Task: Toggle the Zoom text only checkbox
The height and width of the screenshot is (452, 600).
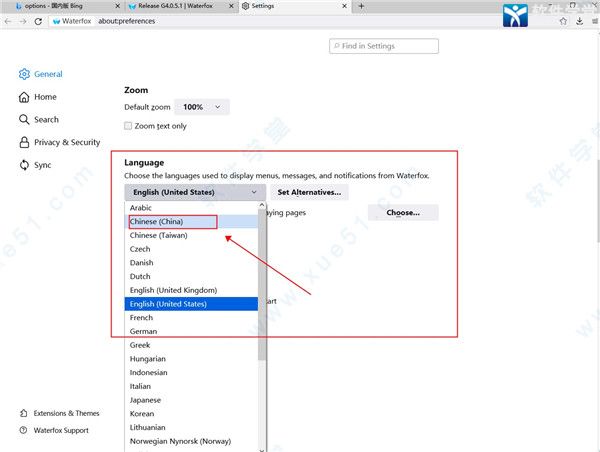Action: [x=128, y=126]
